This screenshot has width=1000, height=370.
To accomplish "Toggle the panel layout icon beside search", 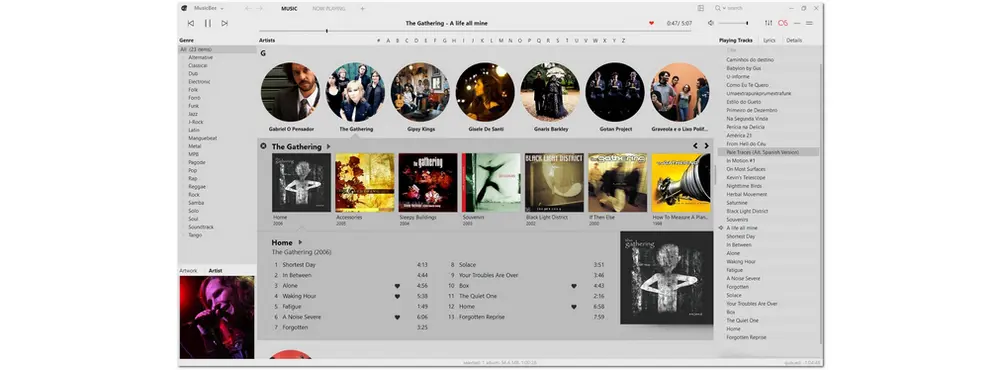I will (x=700, y=8).
